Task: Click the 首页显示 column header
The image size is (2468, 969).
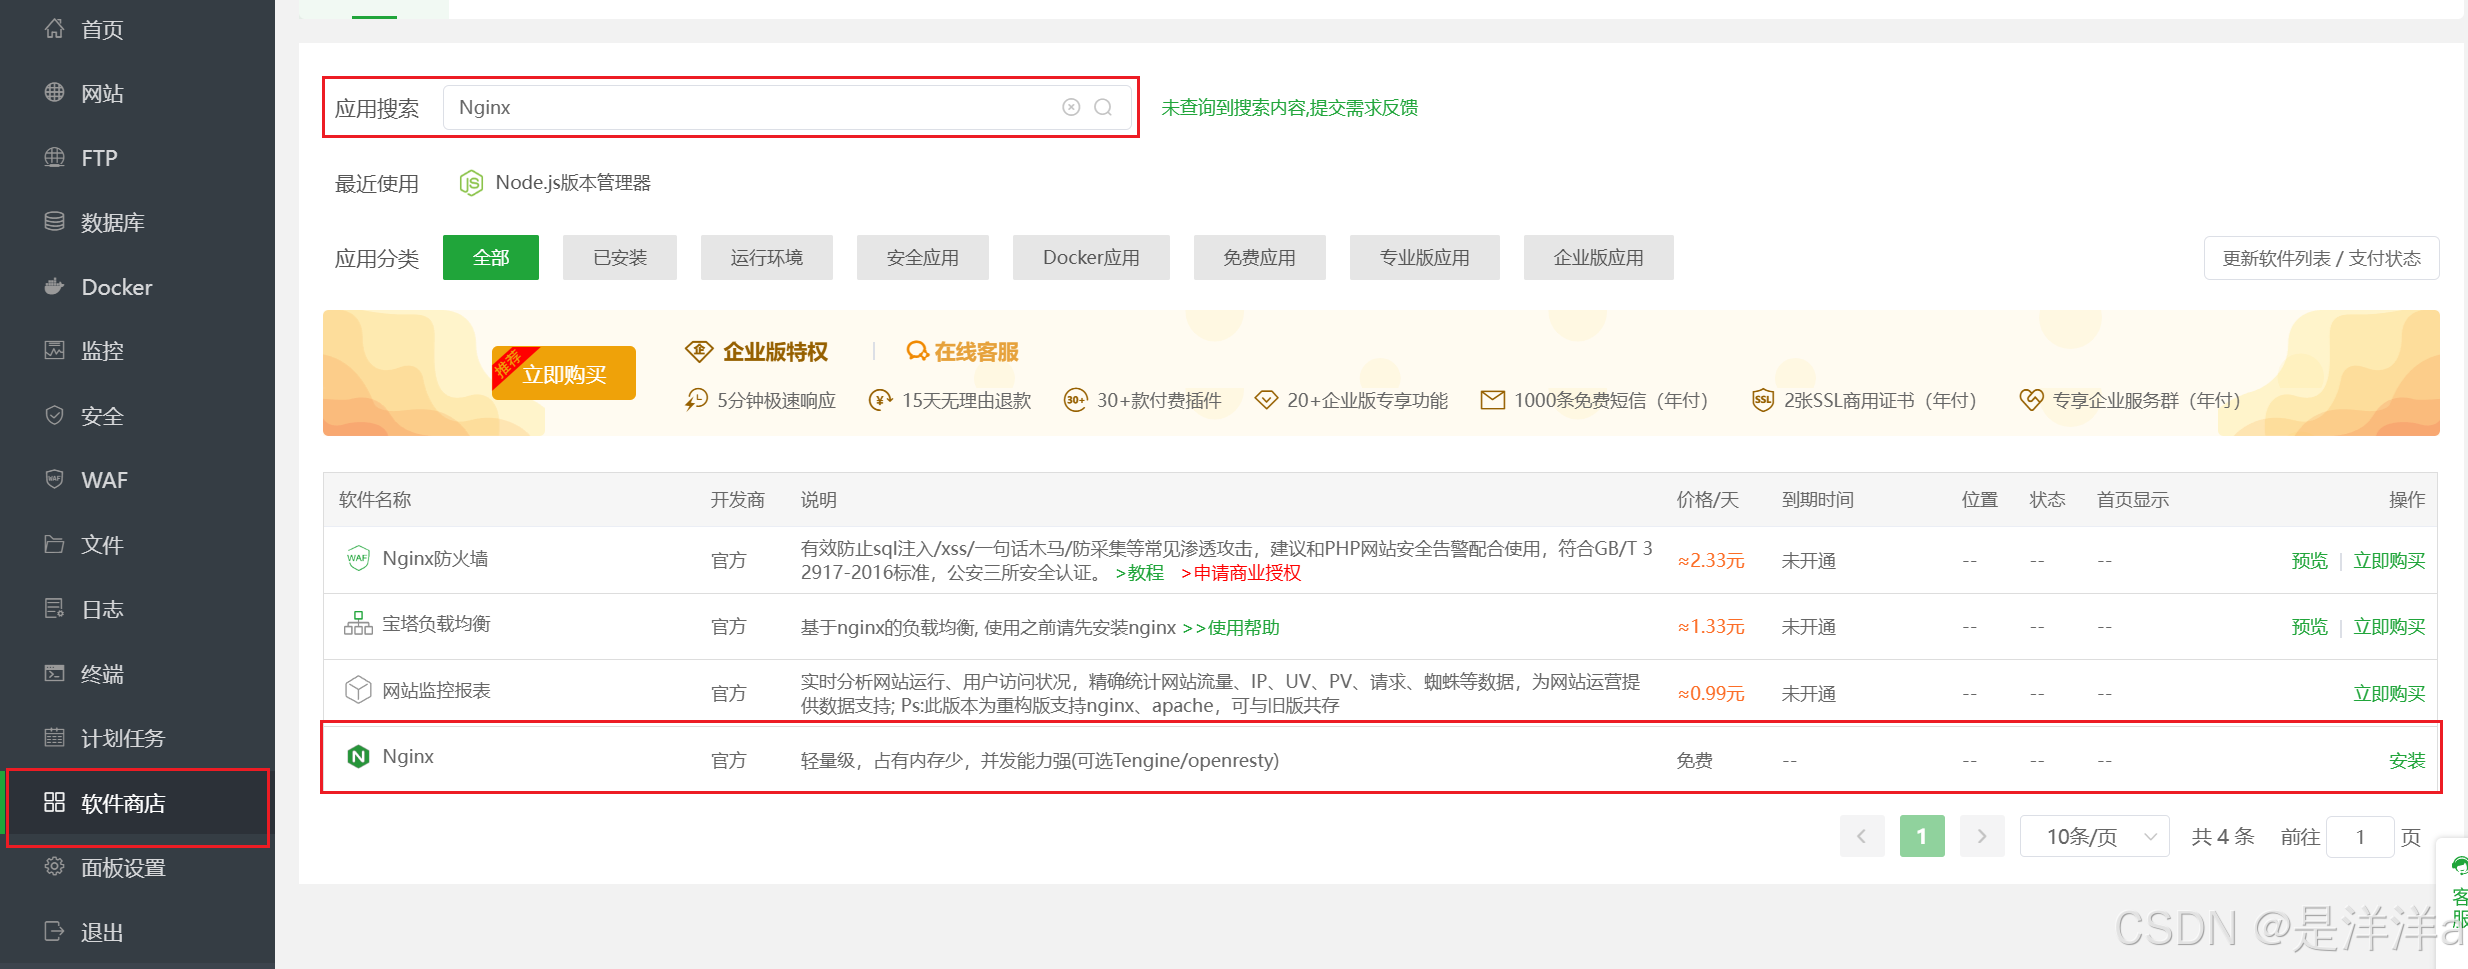Action: tap(2133, 499)
